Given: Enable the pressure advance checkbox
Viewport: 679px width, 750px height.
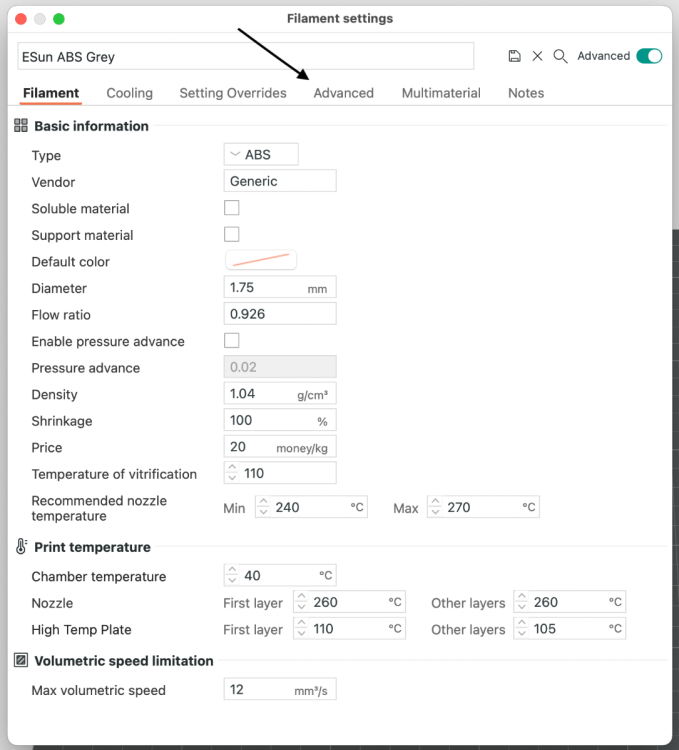Looking at the screenshot, I should pos(231,341).
